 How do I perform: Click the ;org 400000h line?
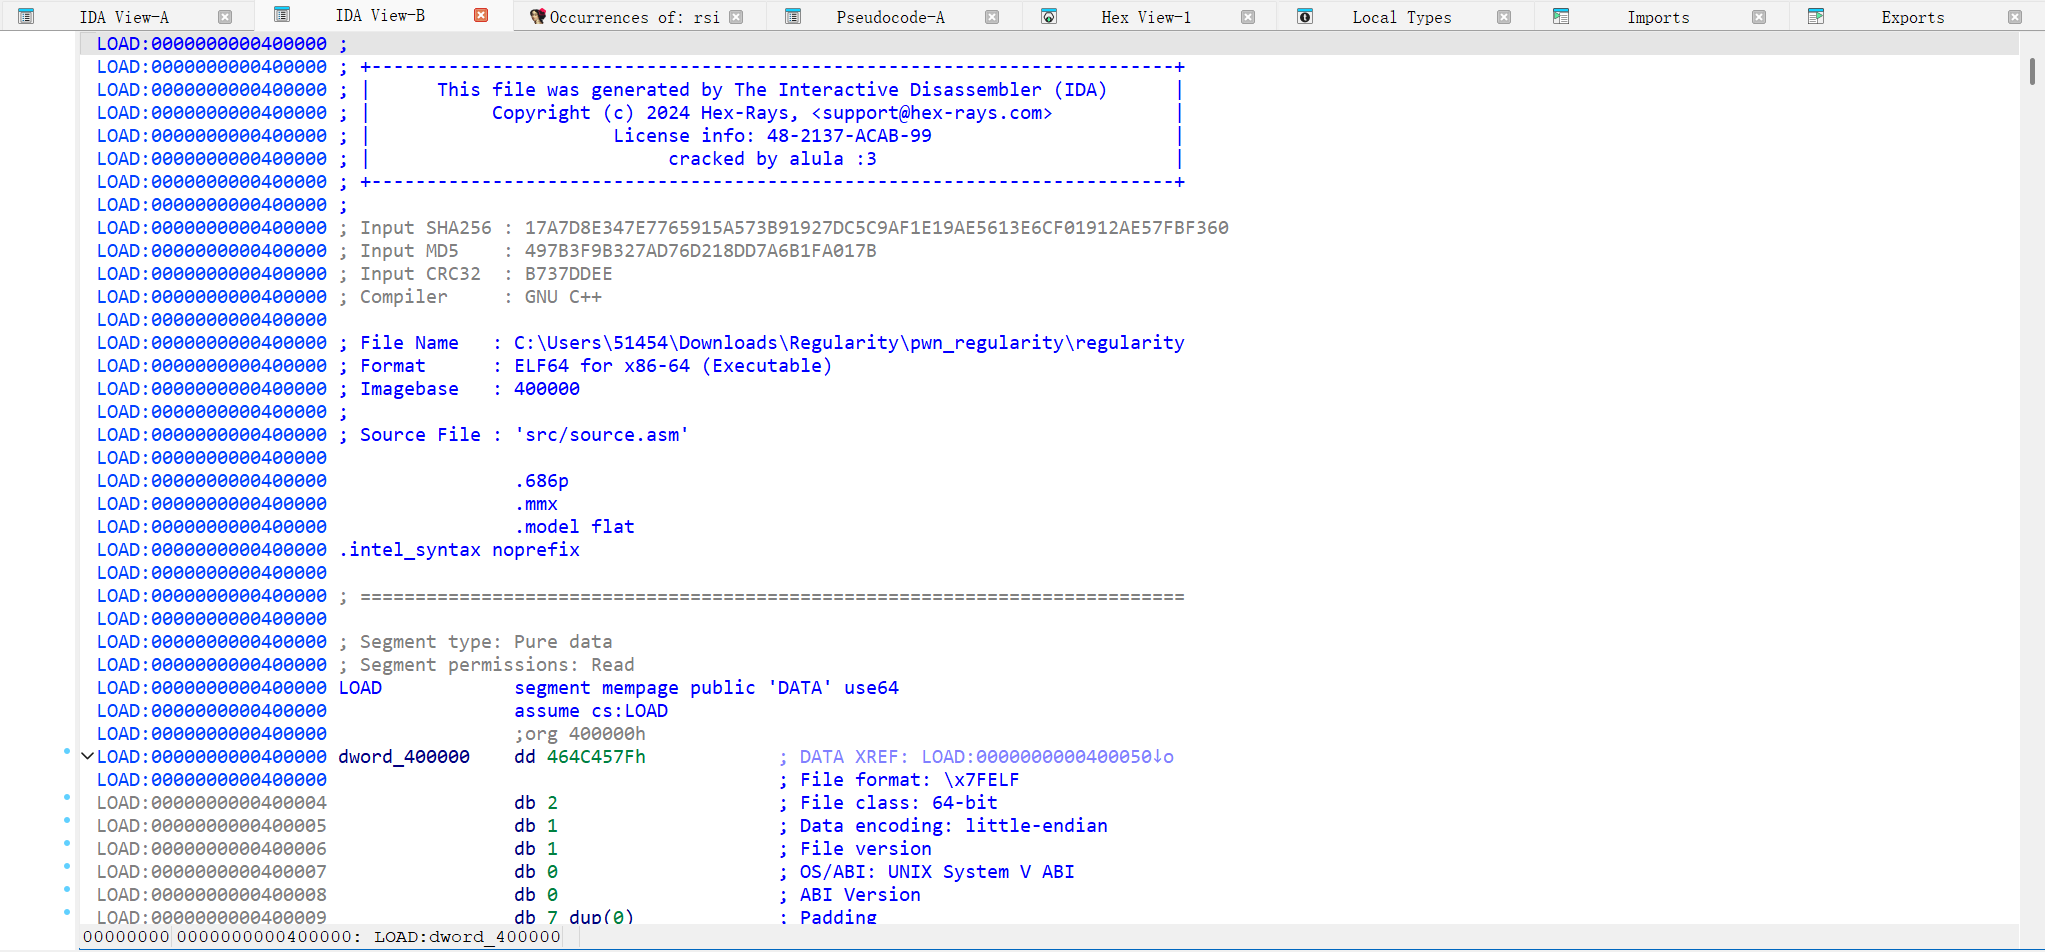pos(580,734)
